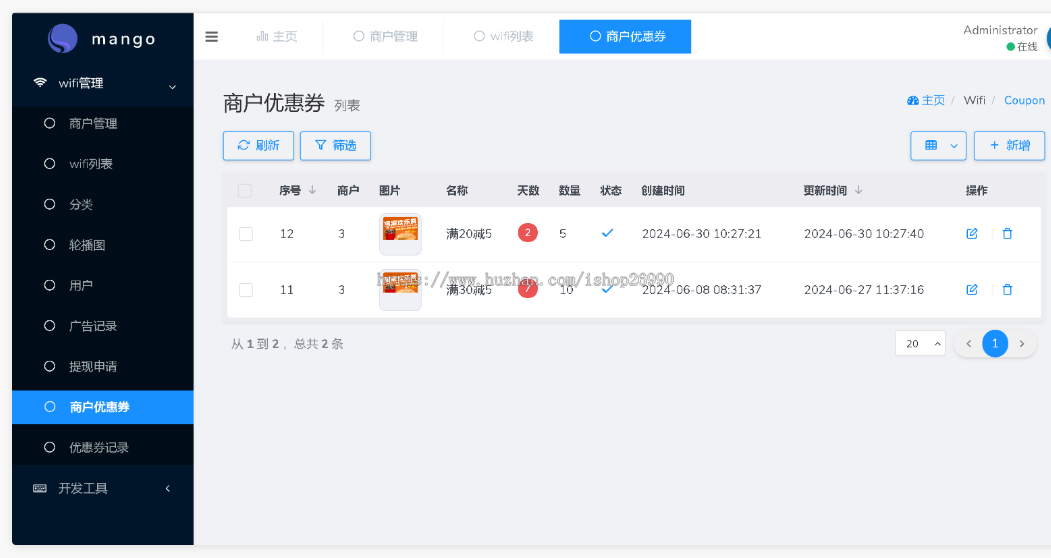Collapse the wifi管理 sidebar menu
Screen dimensions: 1051x558
click(x=103, y=83)
